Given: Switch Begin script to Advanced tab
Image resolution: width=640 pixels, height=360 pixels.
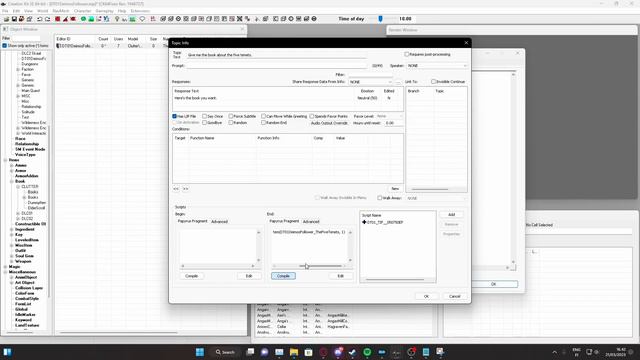Looking at the screenshot, I should (220, 222).
